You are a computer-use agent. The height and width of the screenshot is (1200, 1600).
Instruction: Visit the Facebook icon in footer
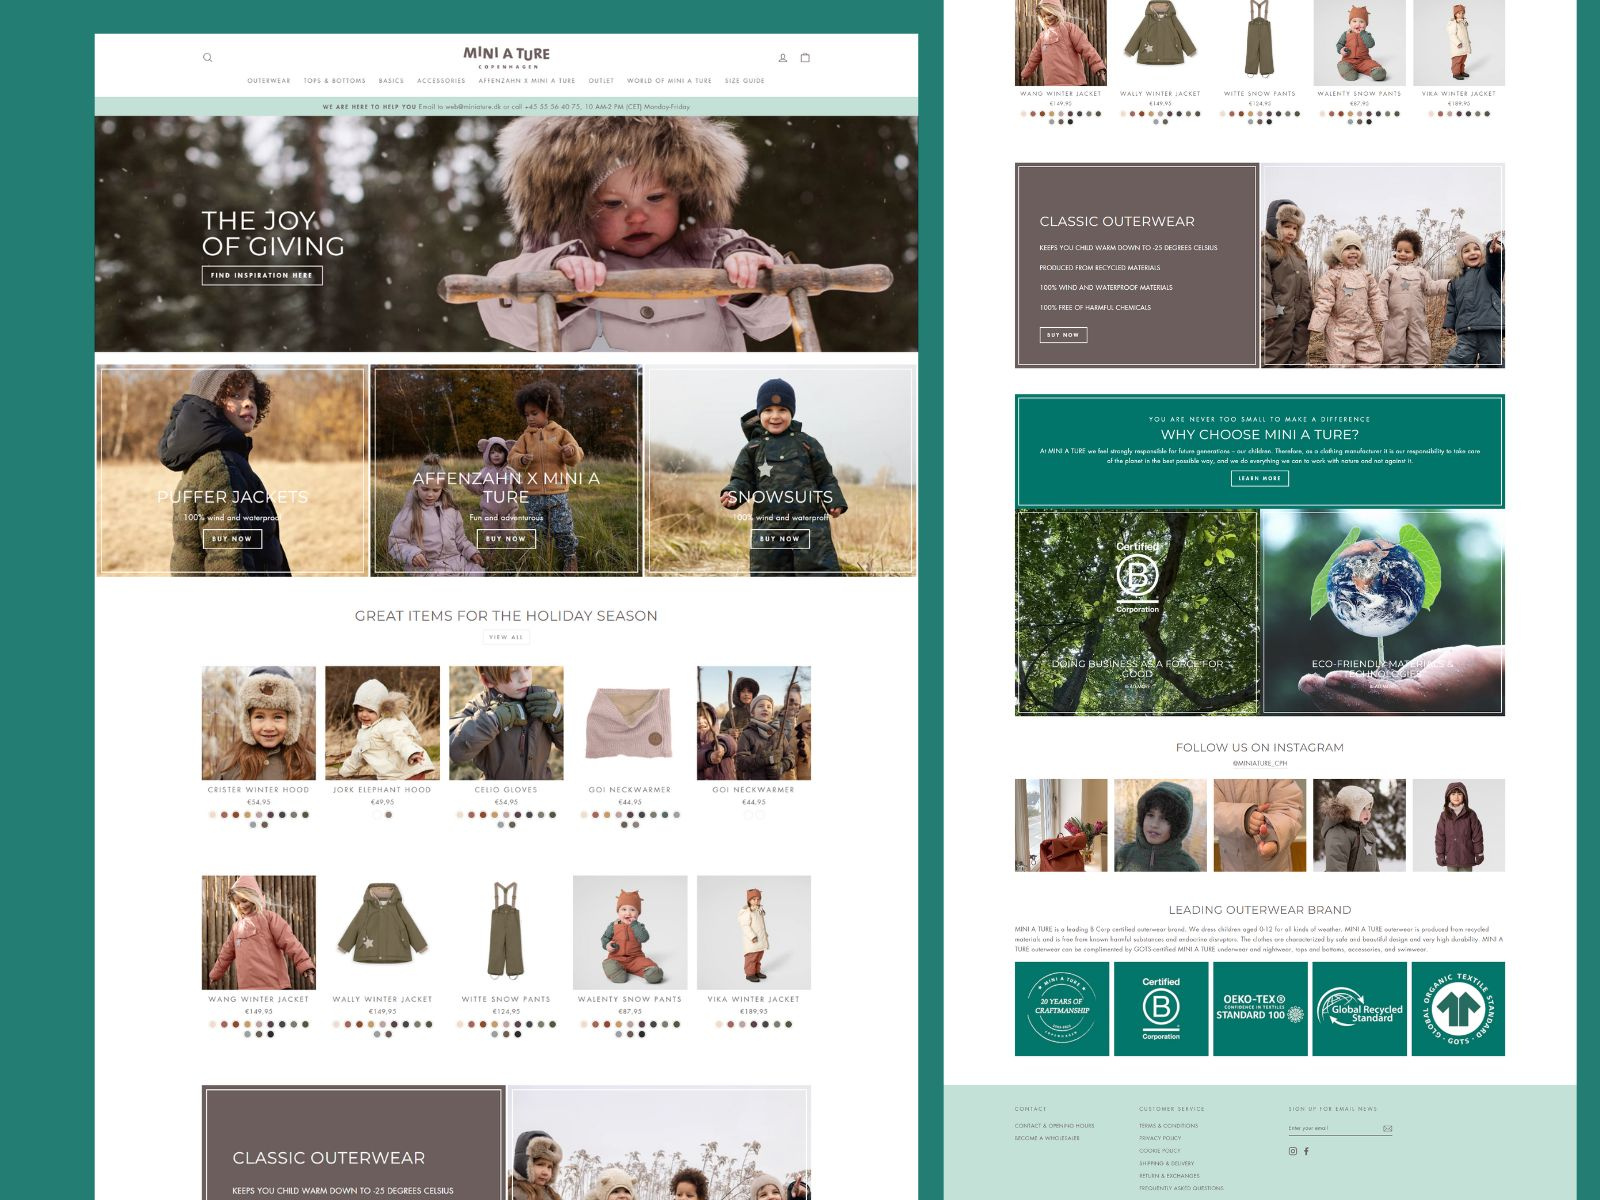[x=1306, y=1151]
